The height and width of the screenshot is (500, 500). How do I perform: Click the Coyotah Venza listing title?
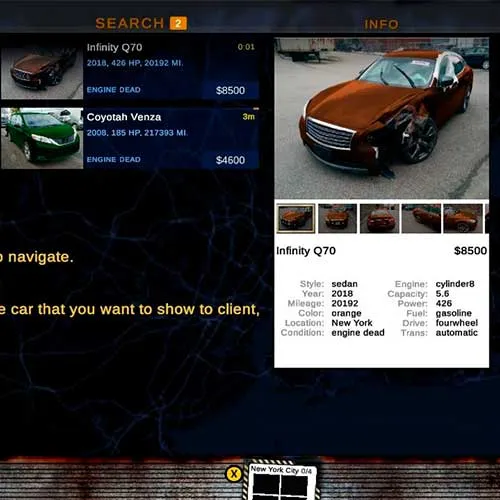pyautogui.click(x=124, y=117)
